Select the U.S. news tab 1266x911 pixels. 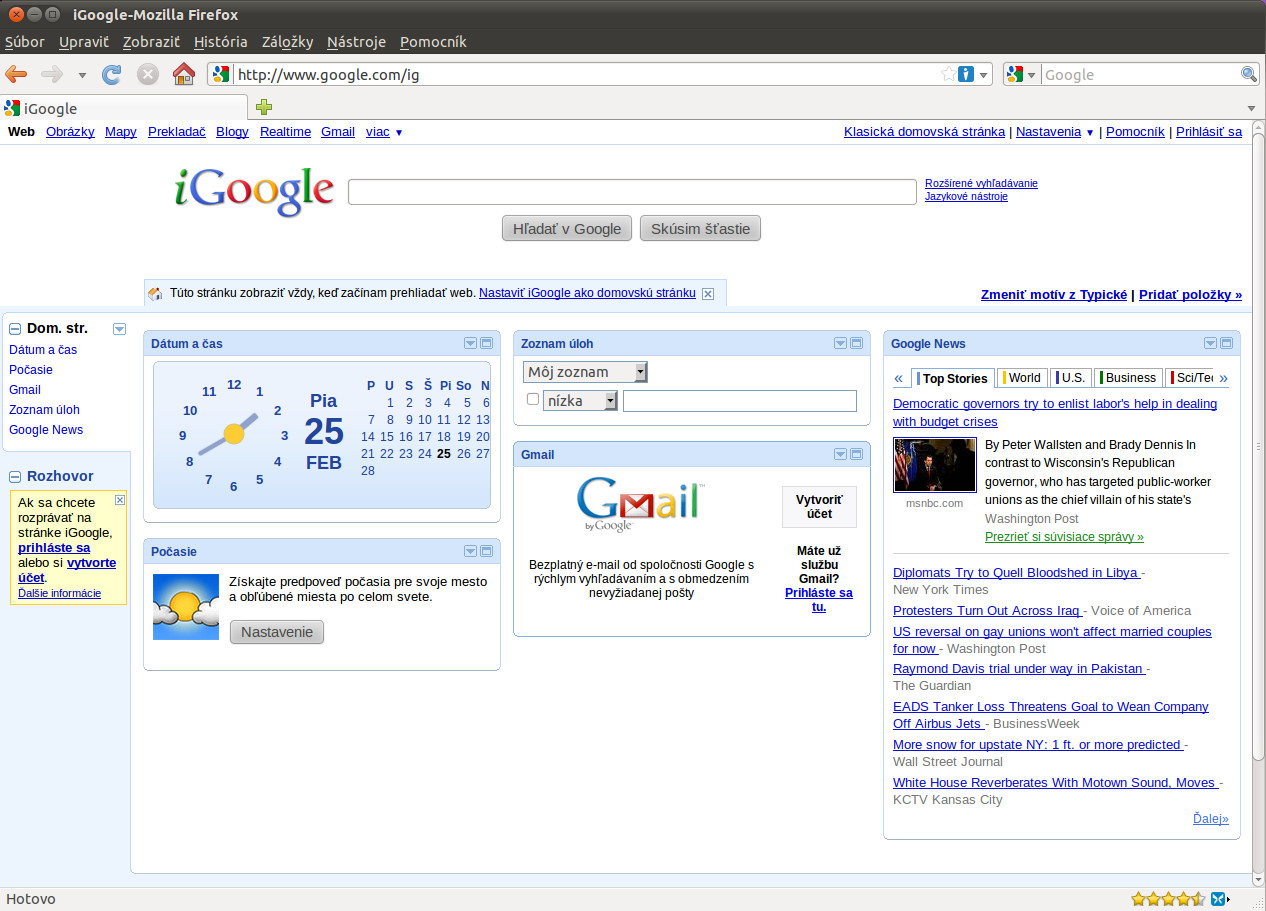[x=1070, y=378]
